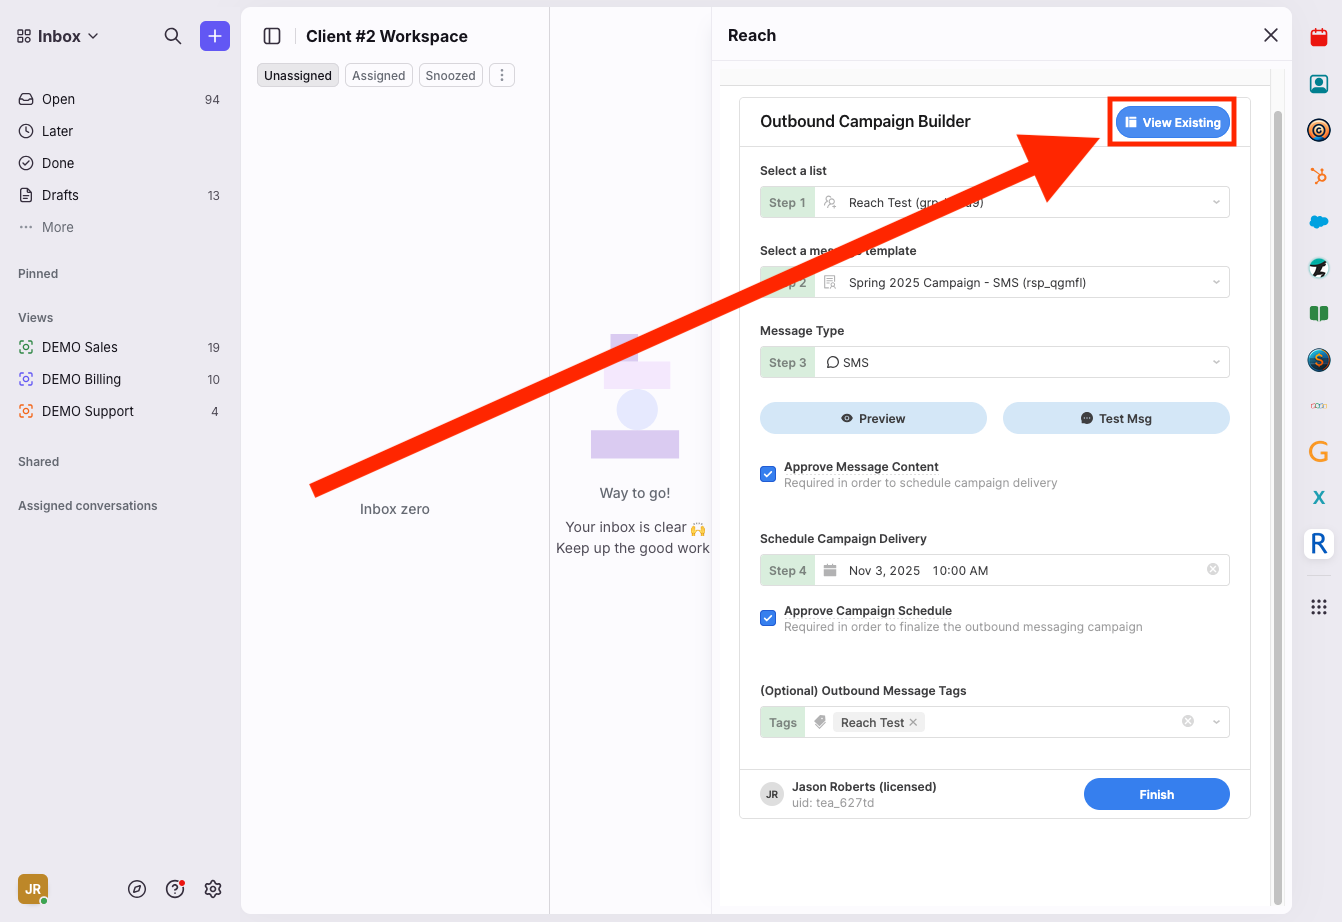The width and height of the screenshot is (1342, 922).
Task: Open the Salesforce cloud integration icon
Action: click(1318, 222)
